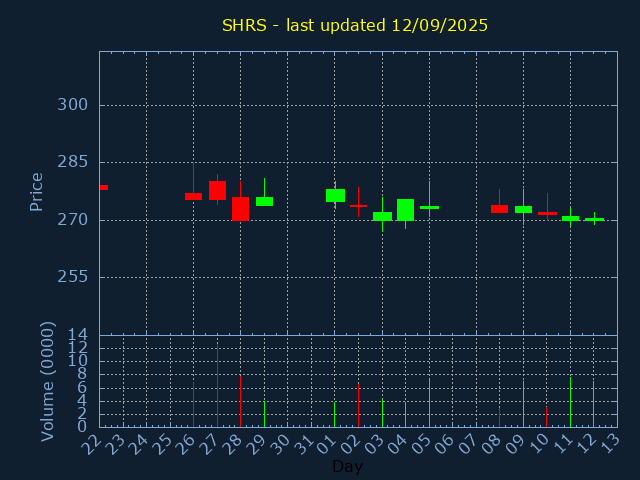Image resolution: width=640 pixels, height=480 pixels.
Task: Click the 'Price' axis title
Action: (36, 192)
